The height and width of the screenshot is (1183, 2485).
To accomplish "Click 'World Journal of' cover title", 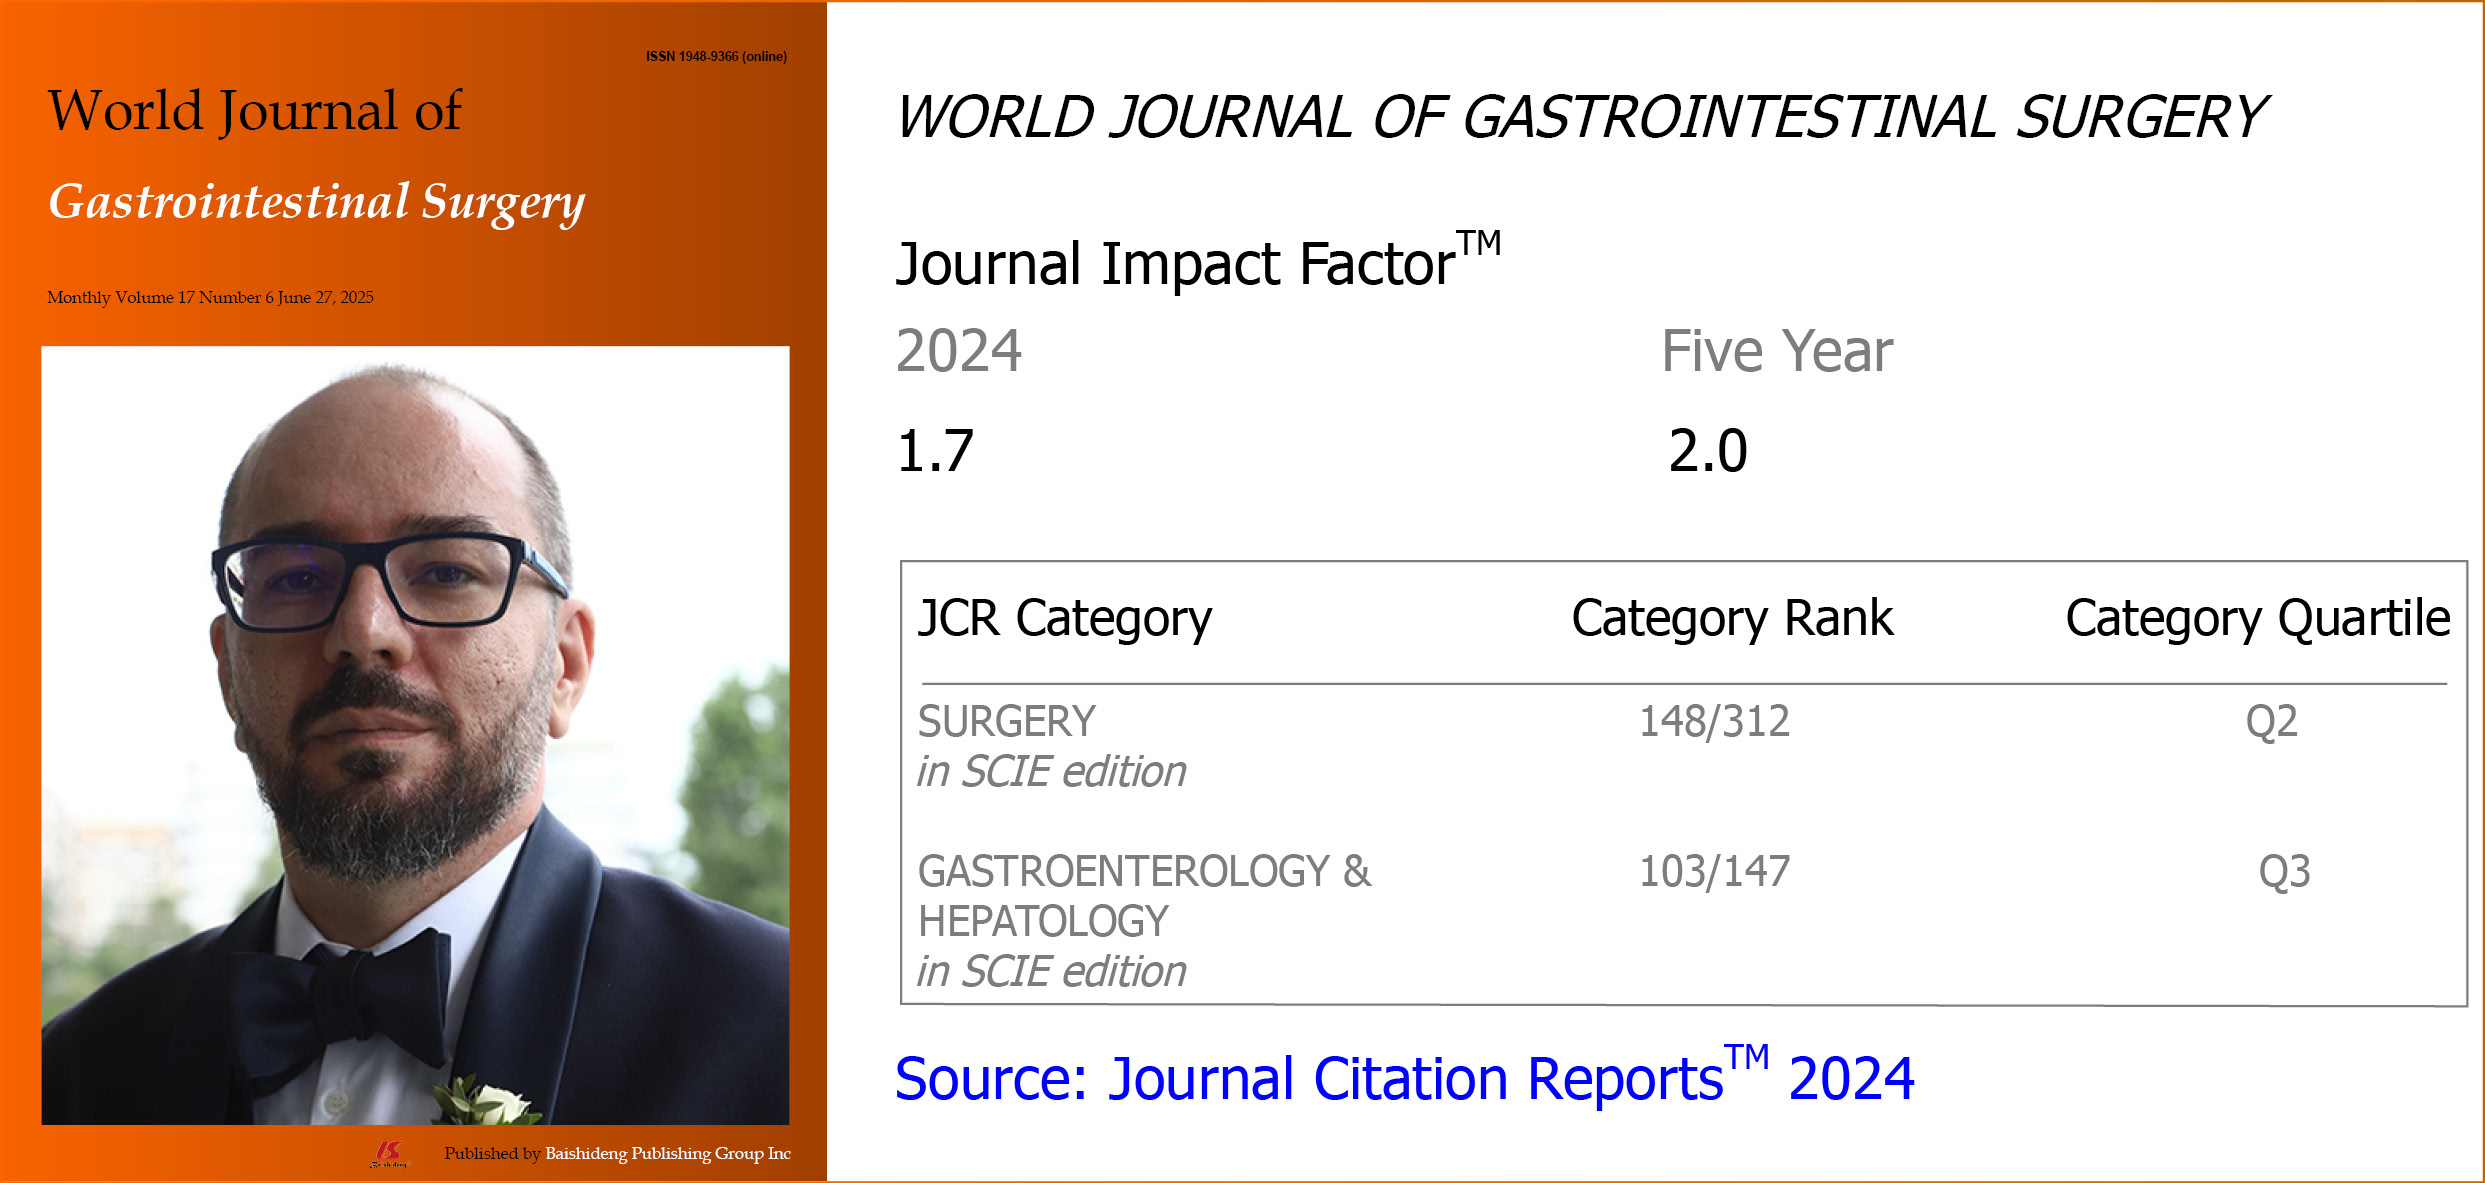I will click(x=254, y=111).
